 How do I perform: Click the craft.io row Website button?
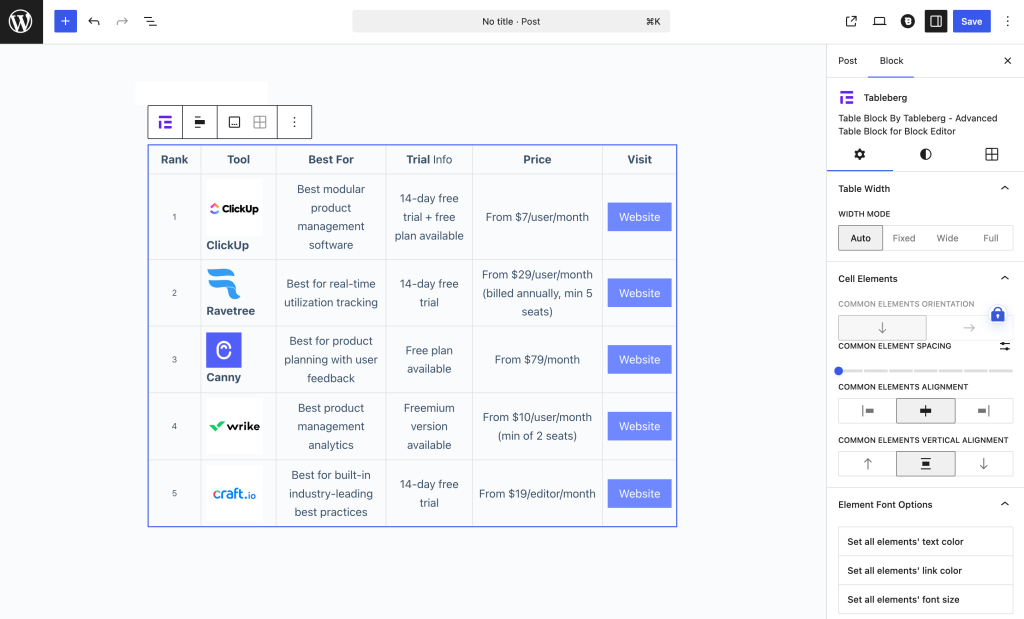pyautogui.click(x=639, y=494)
